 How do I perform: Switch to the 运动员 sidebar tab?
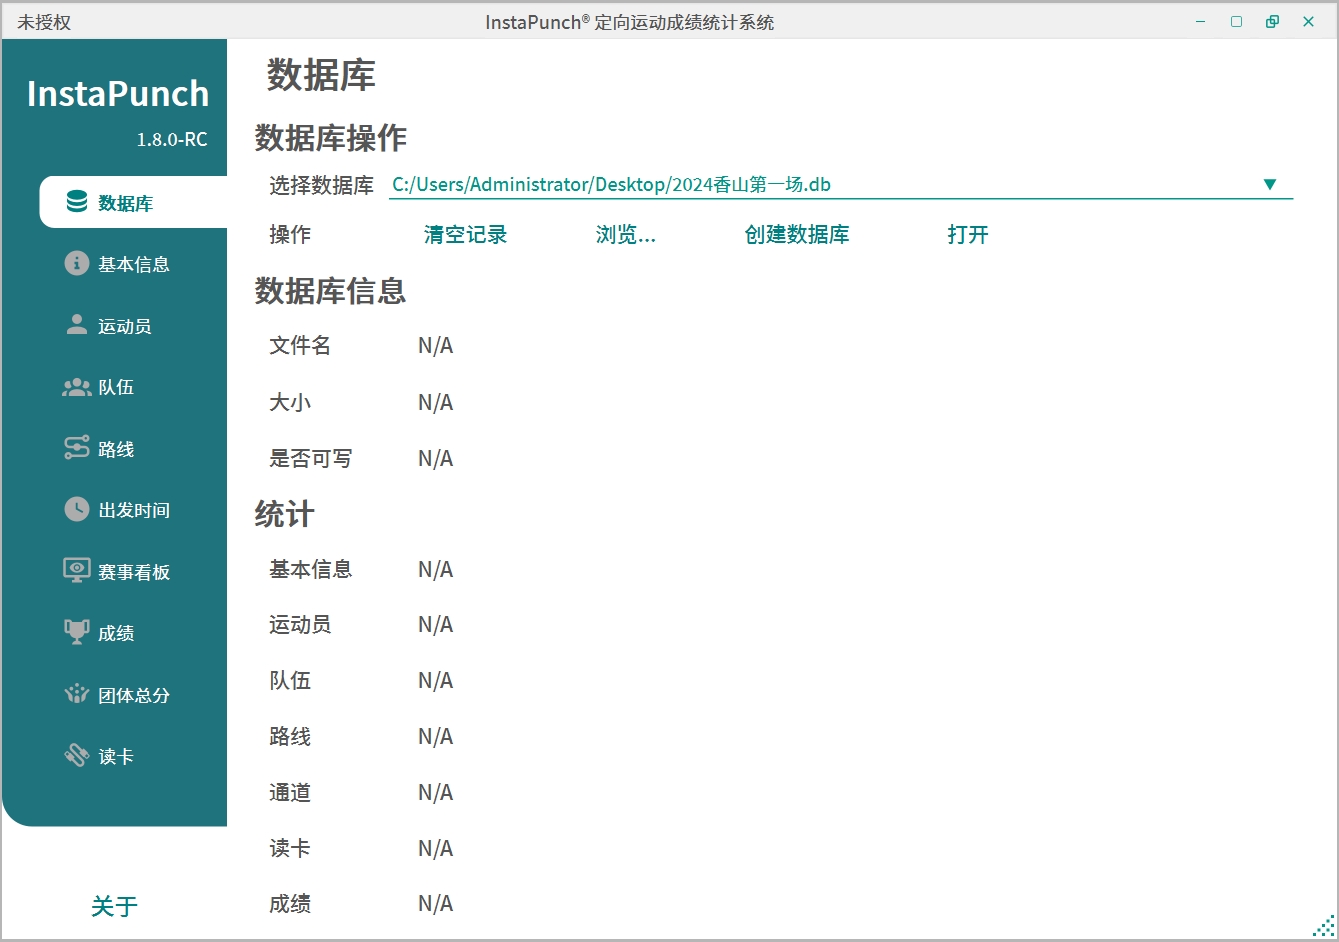click(x=125, y=326)
